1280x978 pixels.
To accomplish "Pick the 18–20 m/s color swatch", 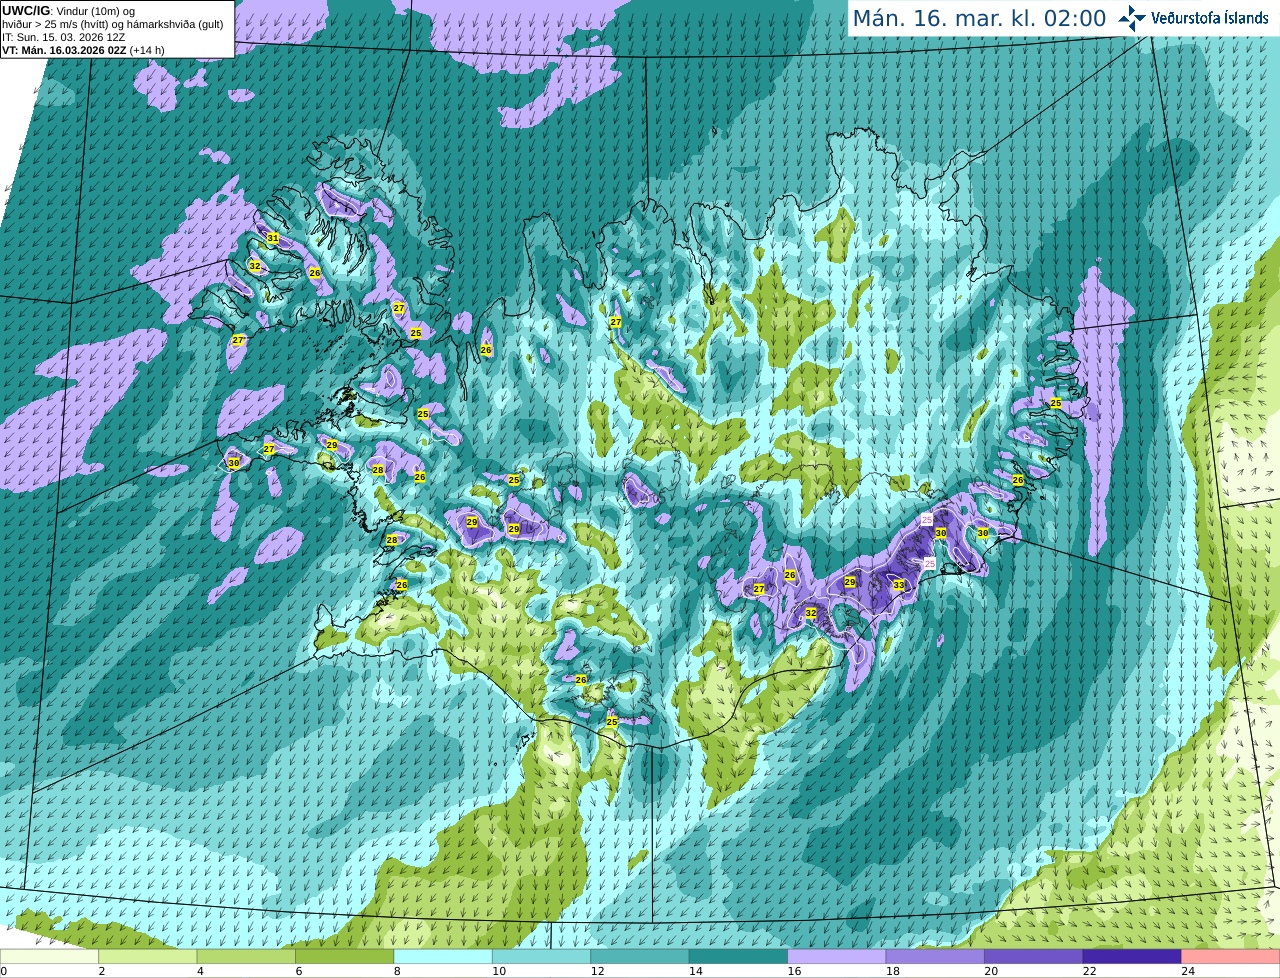I will (x=935, y=956).
